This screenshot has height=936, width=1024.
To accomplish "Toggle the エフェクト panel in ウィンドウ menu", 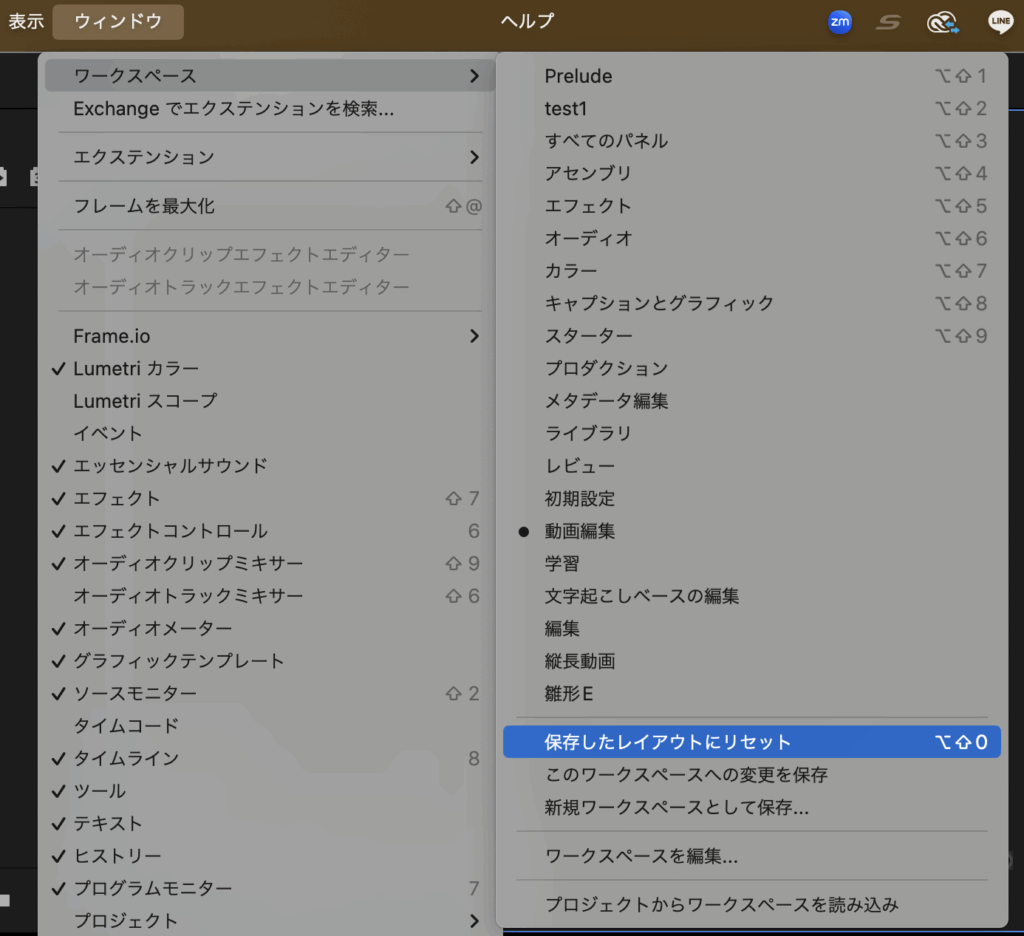I will [270, 498].
